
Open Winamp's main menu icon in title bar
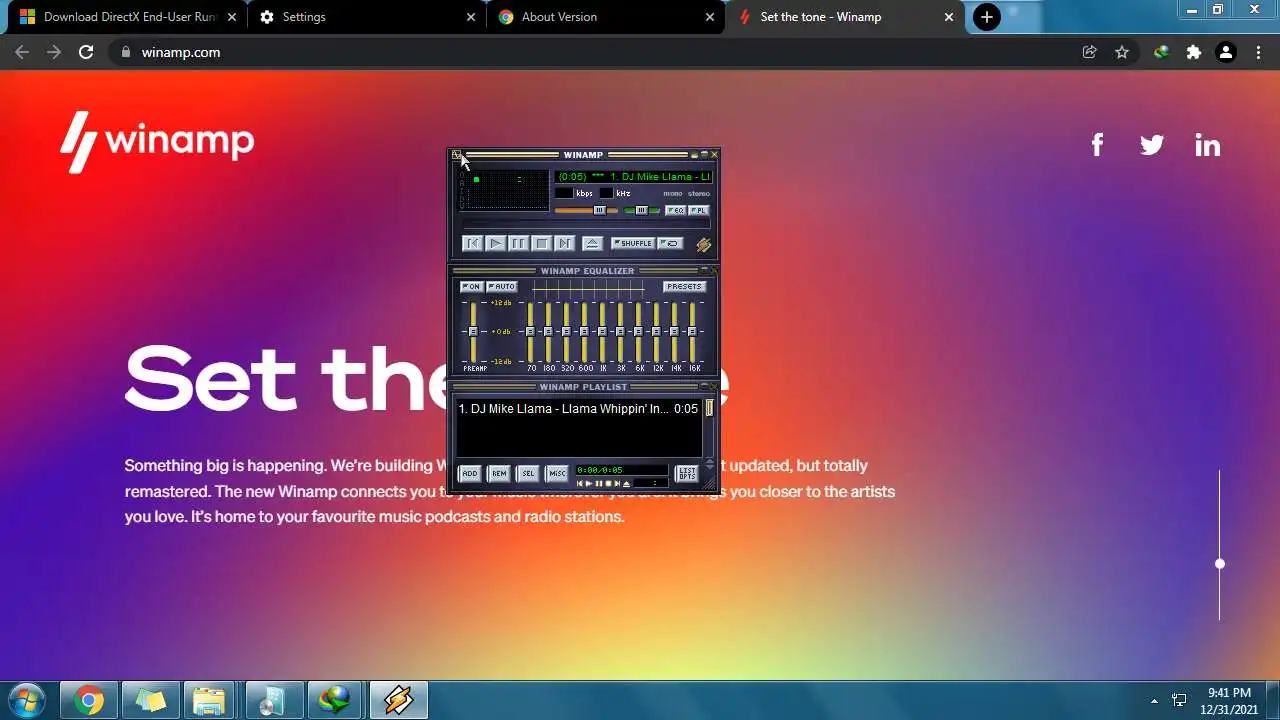456,155
